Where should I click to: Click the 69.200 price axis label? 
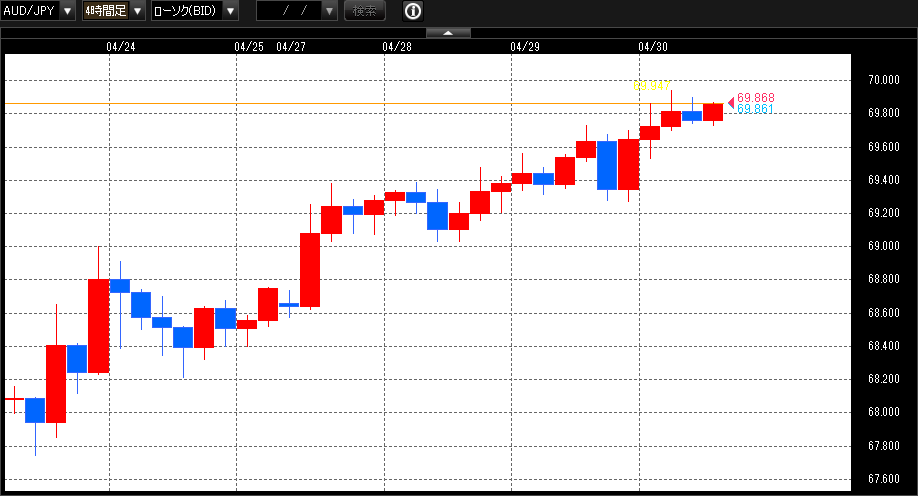pos(884,213)
